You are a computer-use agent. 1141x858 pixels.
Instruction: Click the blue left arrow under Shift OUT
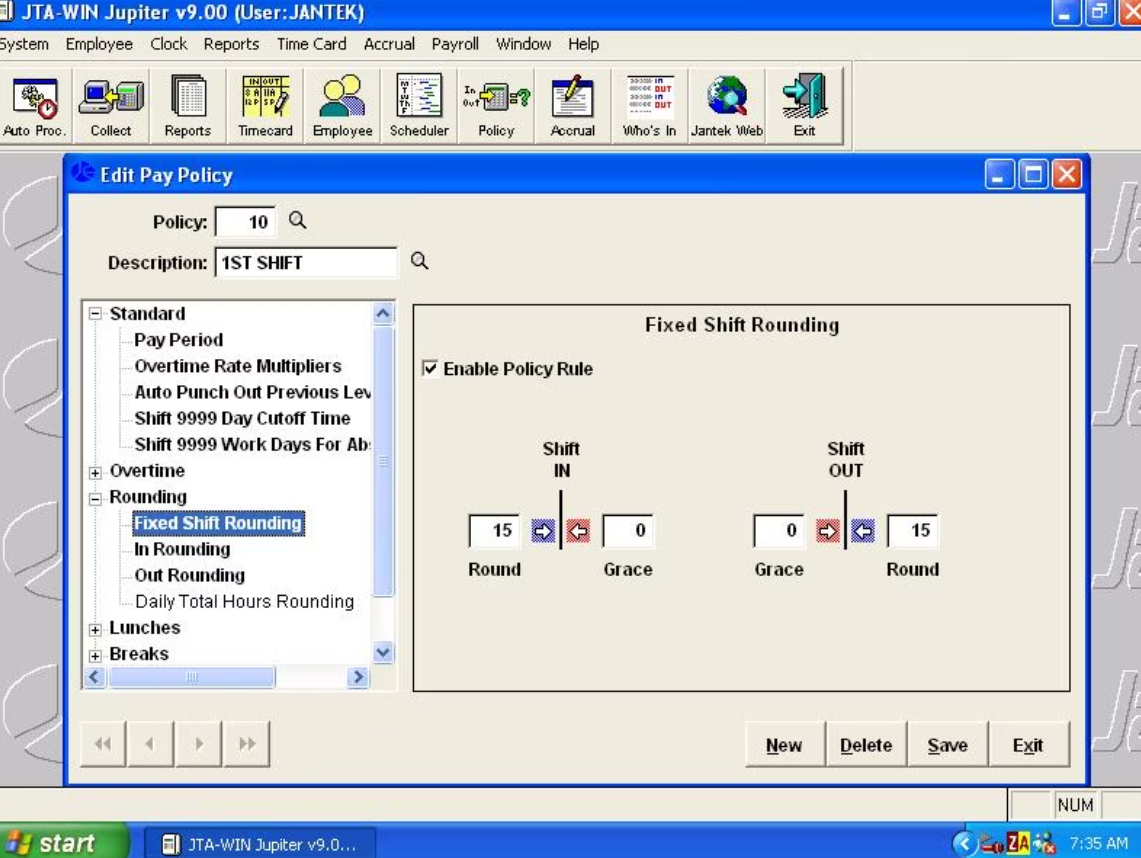coord(863,531)
